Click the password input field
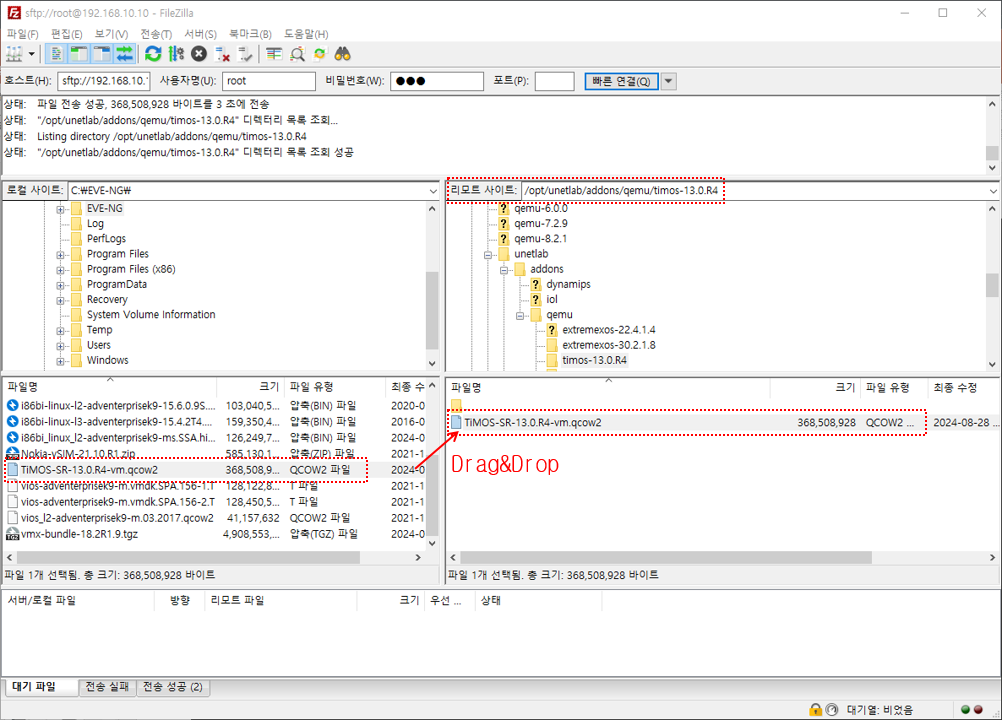This screenshot has width=1002, height=720. 437,81
